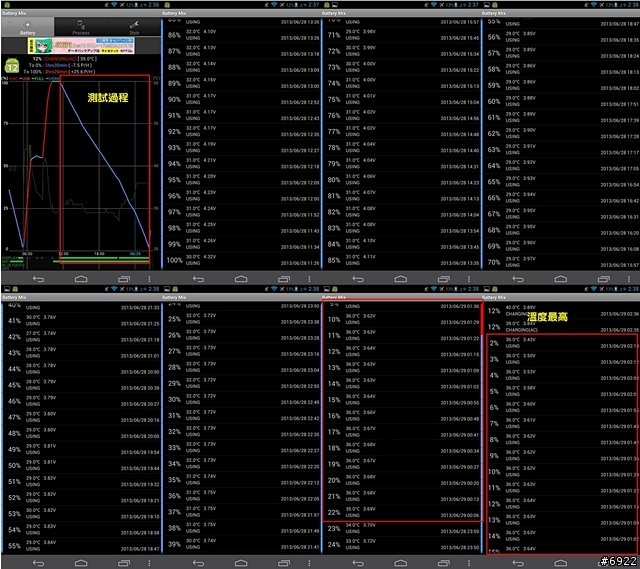The image size is (640, 569).
Task: Select the 70% log row
Action: pyautogui.click(x=562, y=262)
